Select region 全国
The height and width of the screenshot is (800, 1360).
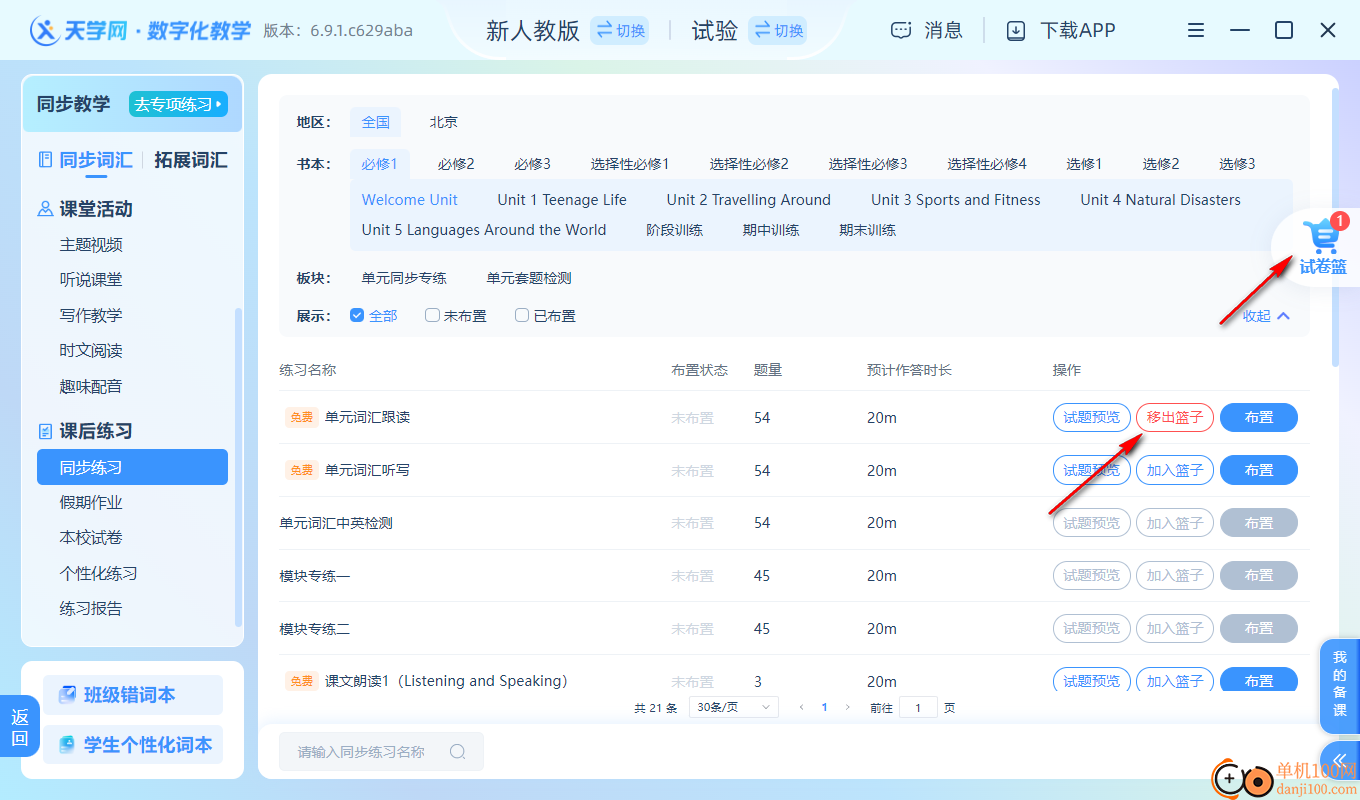pos(376,122)
